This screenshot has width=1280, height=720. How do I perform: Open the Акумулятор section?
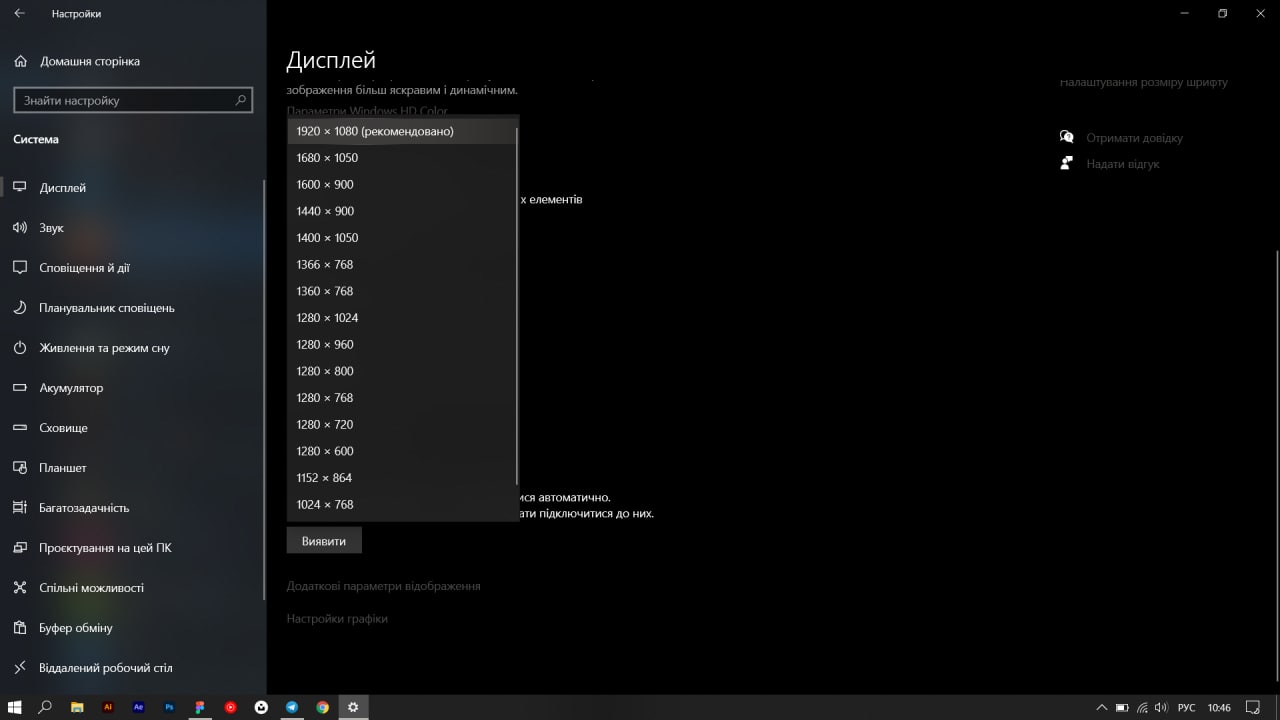coord(133,388)
